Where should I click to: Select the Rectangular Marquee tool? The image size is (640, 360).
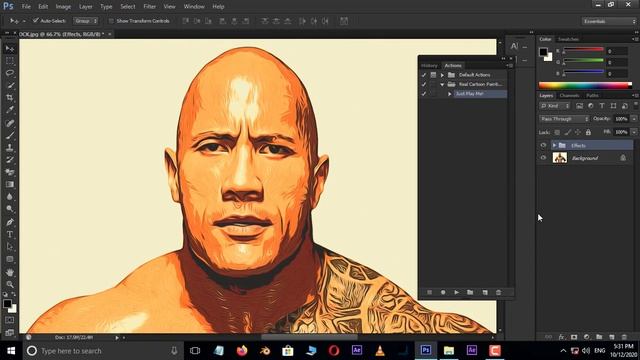pyautogui.click(x=10, y=61)
